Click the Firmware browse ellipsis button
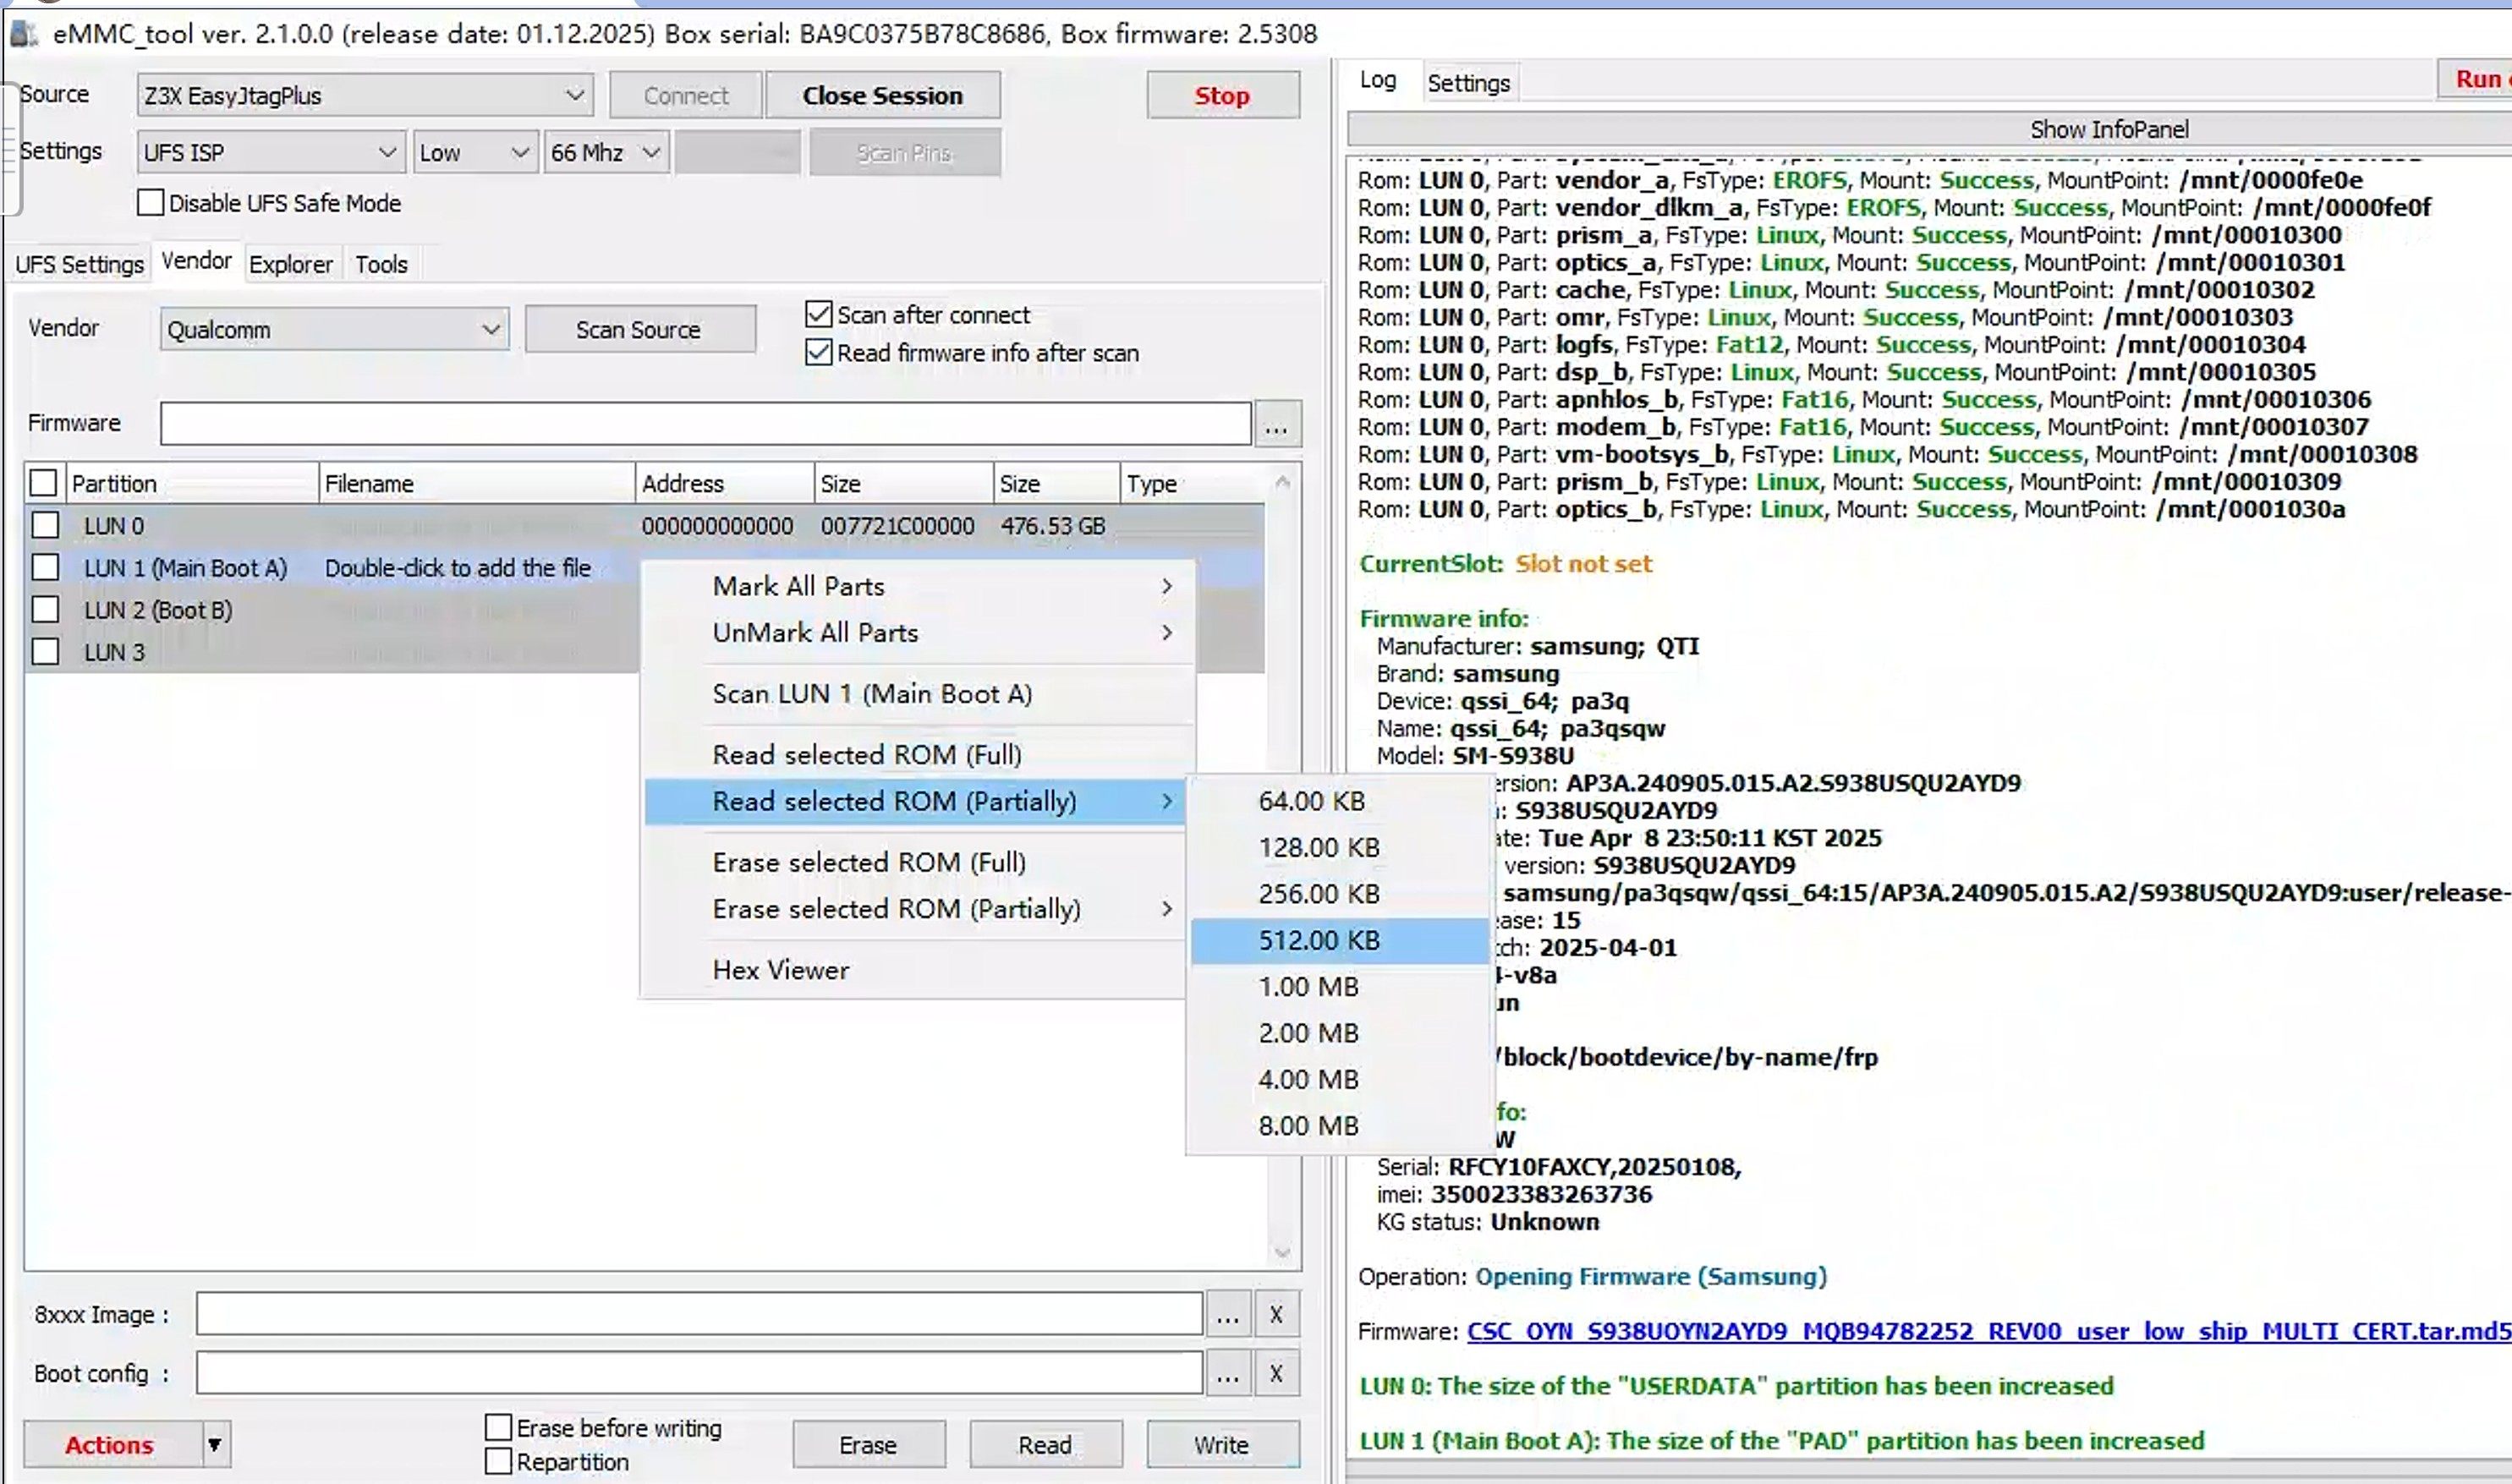This screenshot has height=1484, width=2512. pyautogui.click(x=1276, y=426)
